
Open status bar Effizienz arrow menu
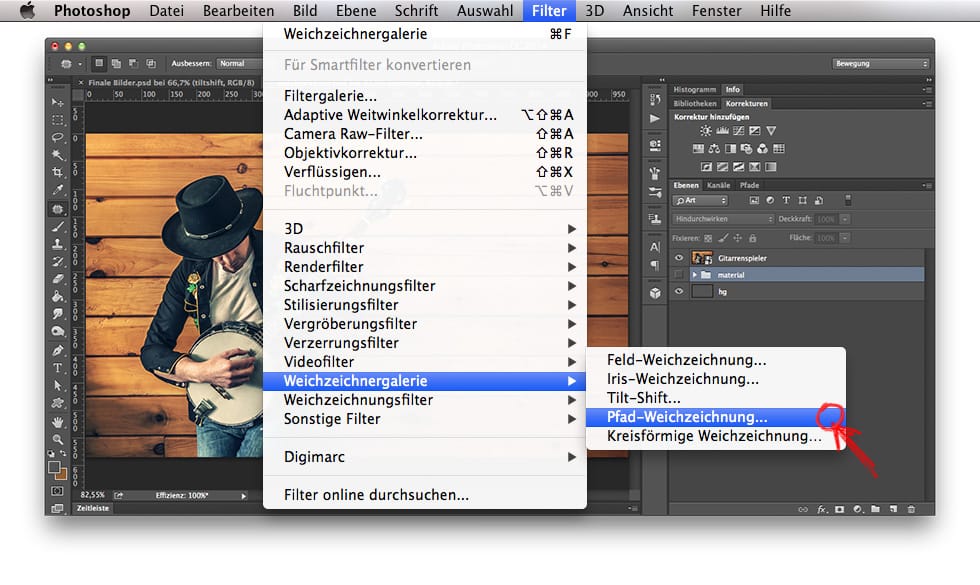click(244, 496)
